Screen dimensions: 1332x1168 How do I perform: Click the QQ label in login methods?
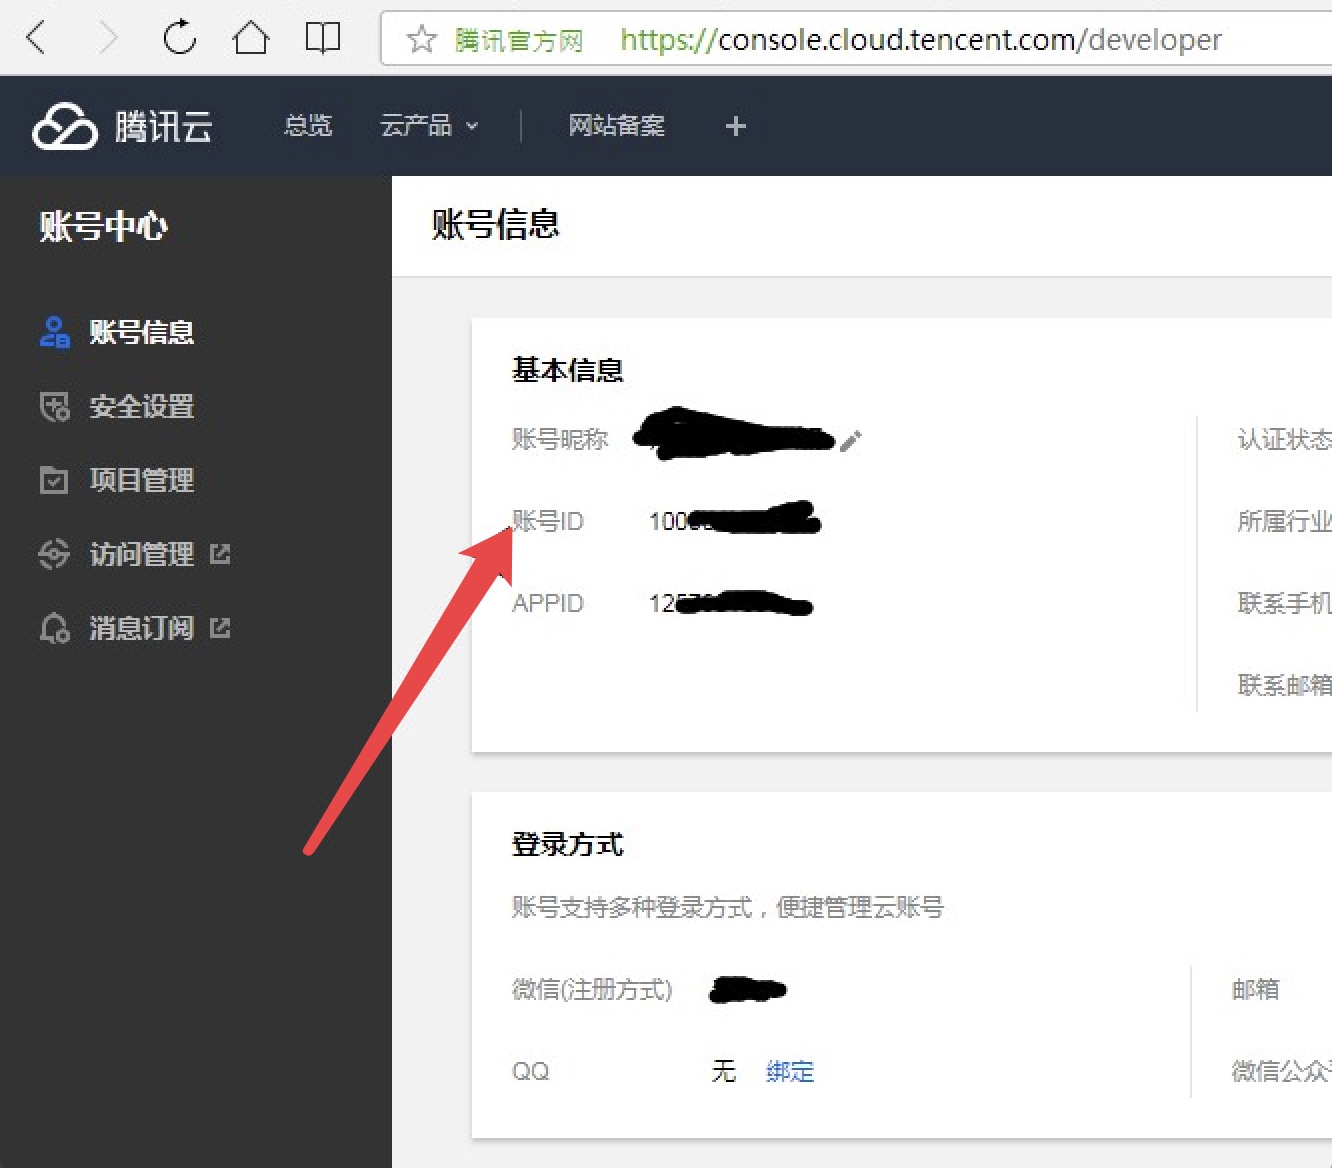(530, 1072)
